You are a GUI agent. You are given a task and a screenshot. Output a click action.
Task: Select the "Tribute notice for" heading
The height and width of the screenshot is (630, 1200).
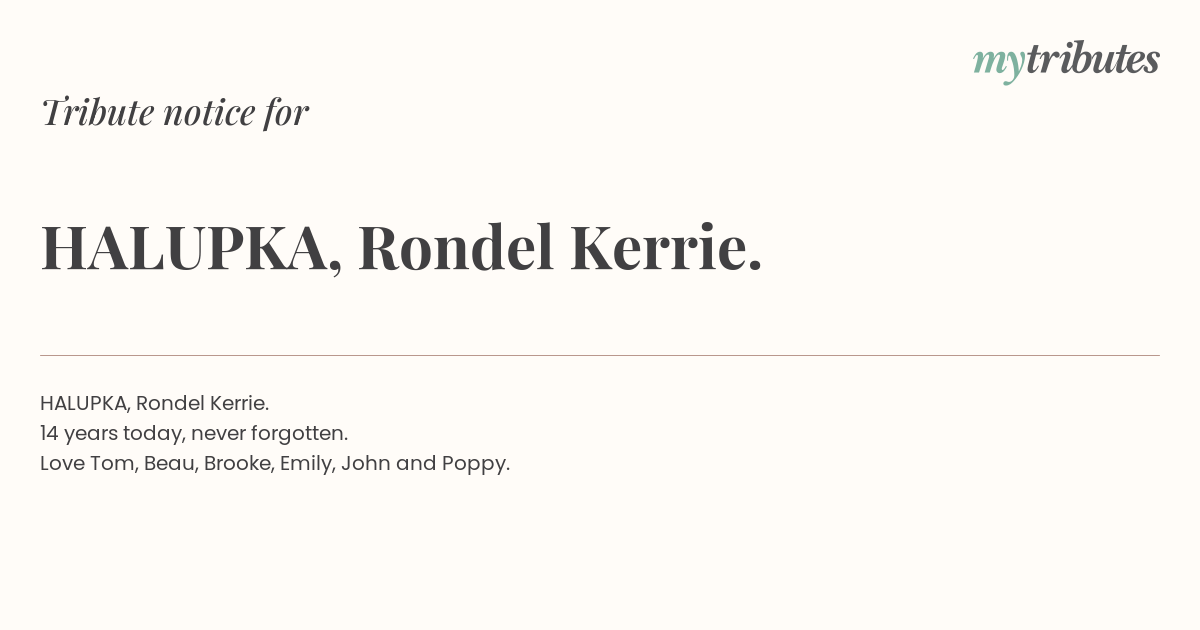point(174,112)
